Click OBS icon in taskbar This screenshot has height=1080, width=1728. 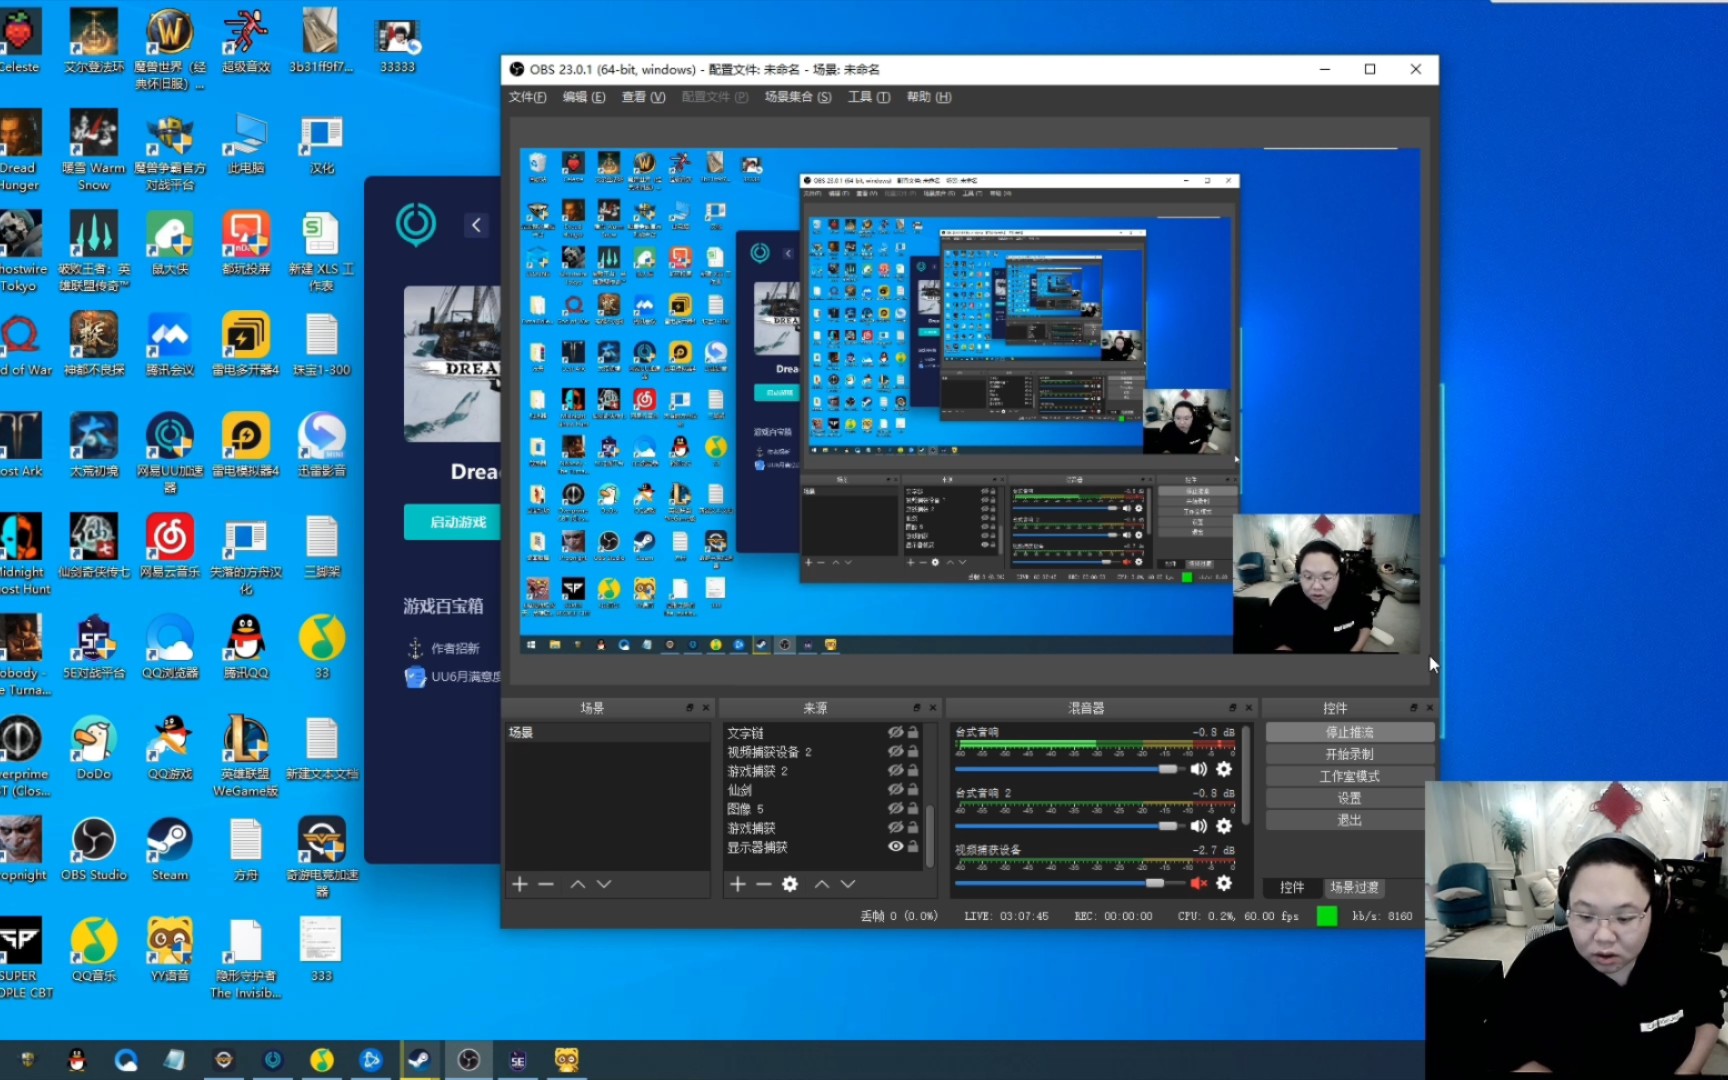coord(468,1060)
